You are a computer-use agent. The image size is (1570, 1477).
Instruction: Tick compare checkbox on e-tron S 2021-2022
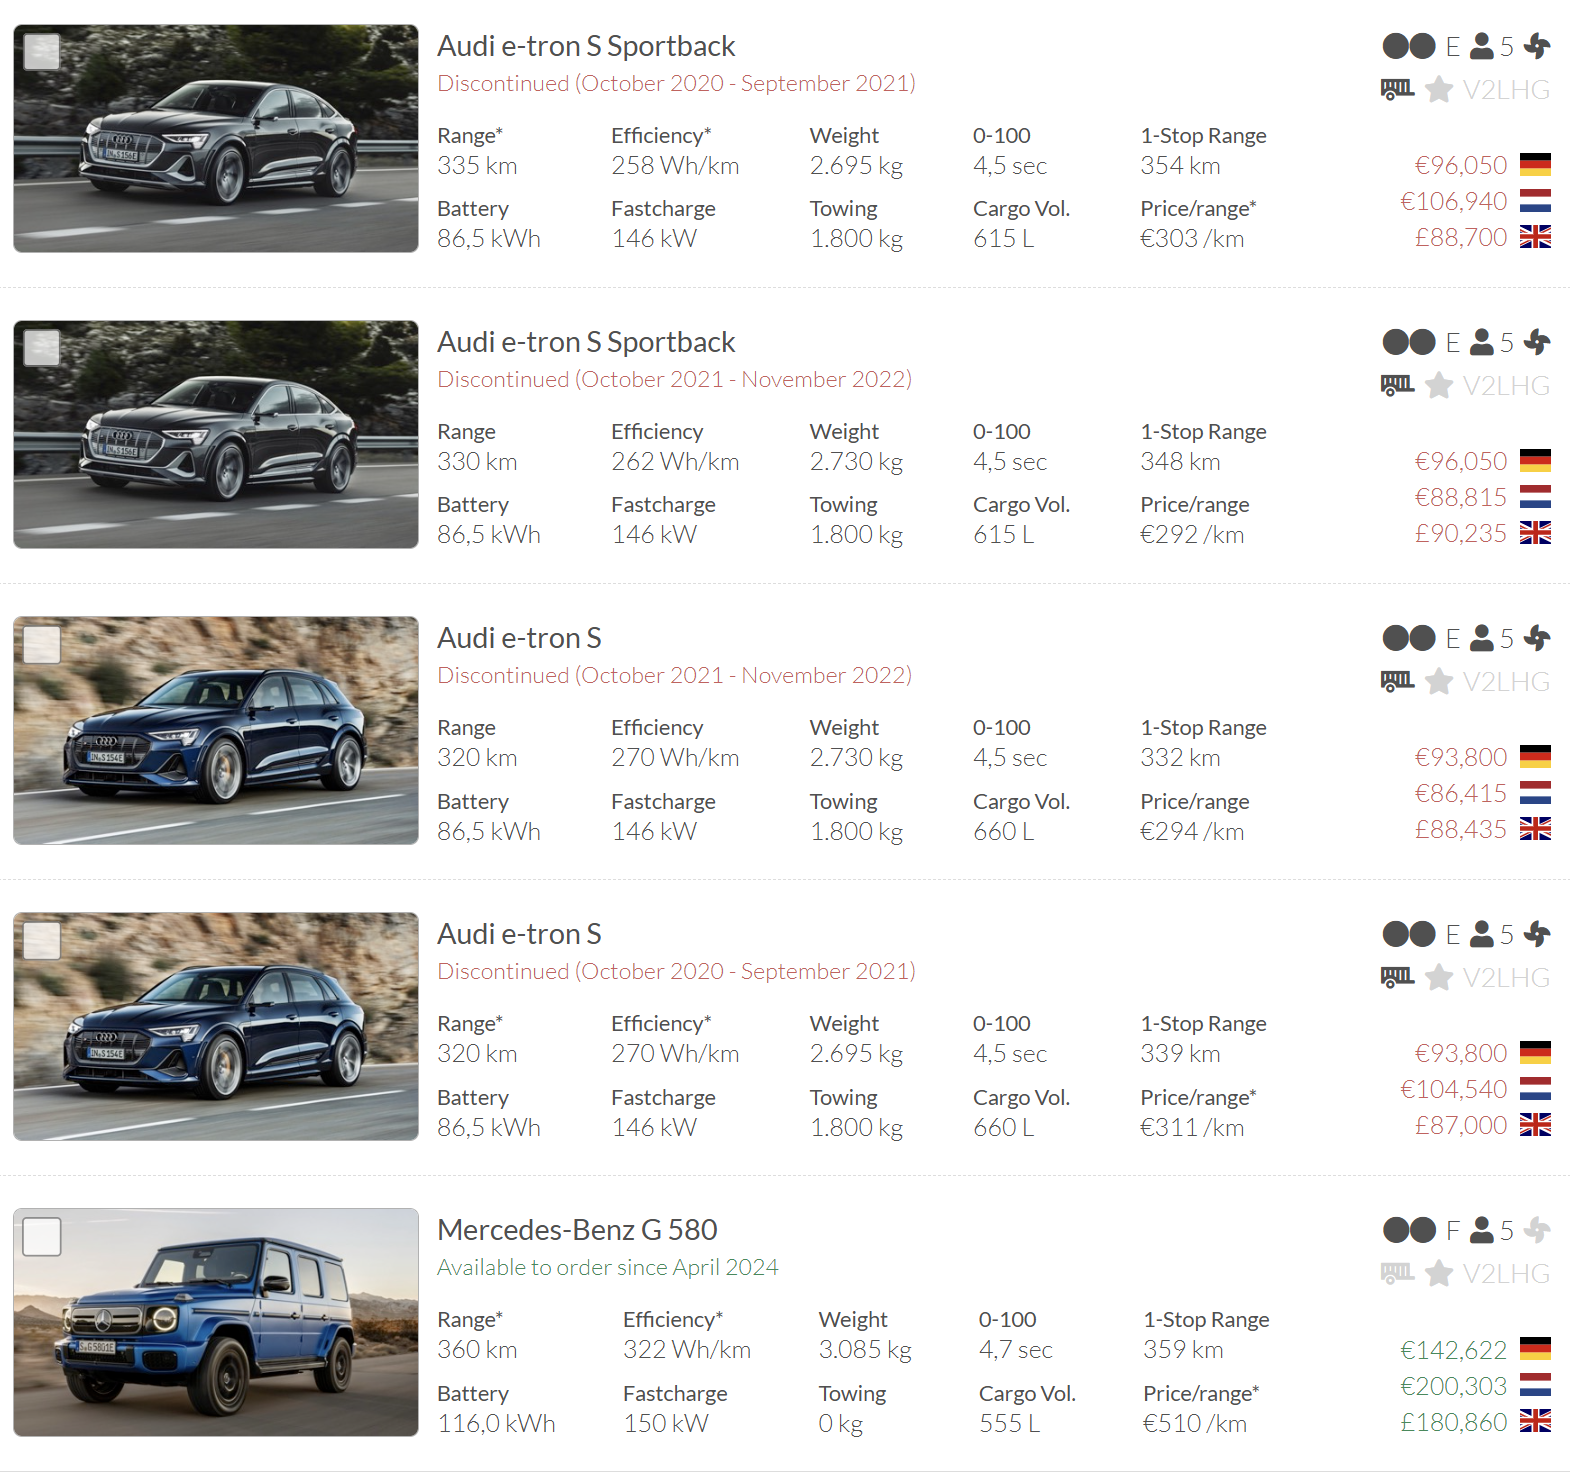(x=42, y=644)
